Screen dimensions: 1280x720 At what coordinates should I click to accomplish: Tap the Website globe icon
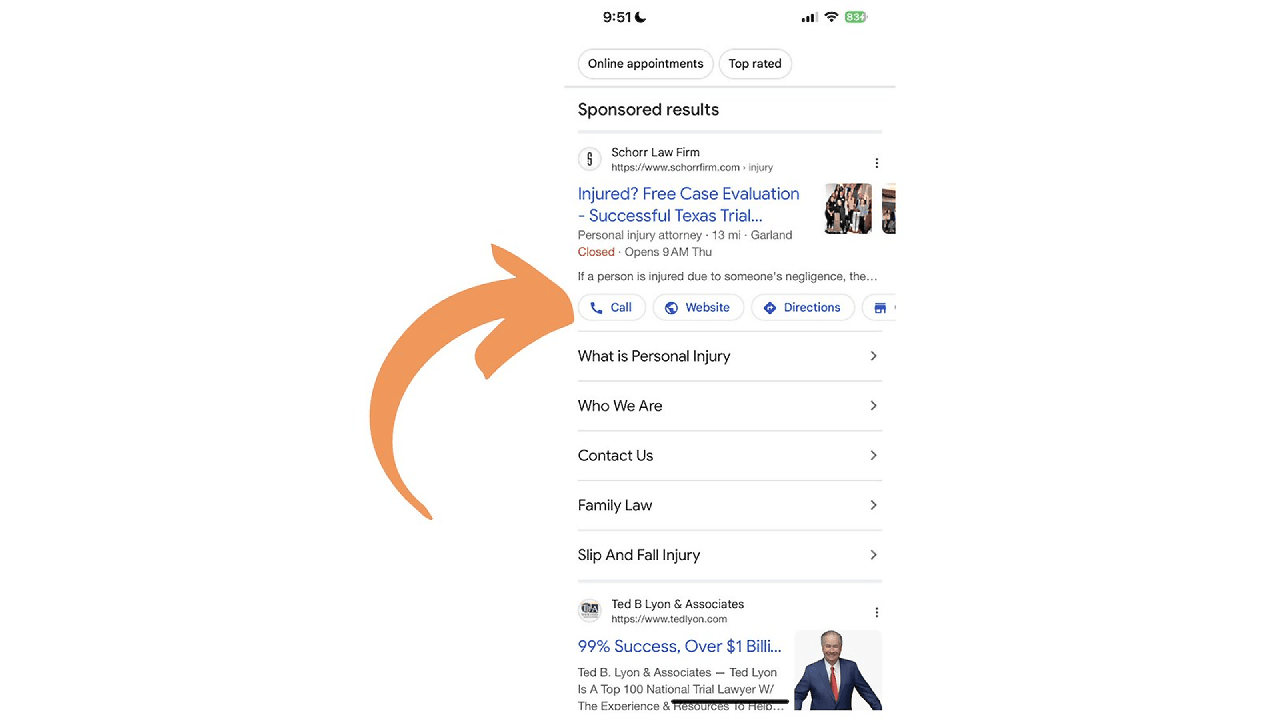pos(671,308)
